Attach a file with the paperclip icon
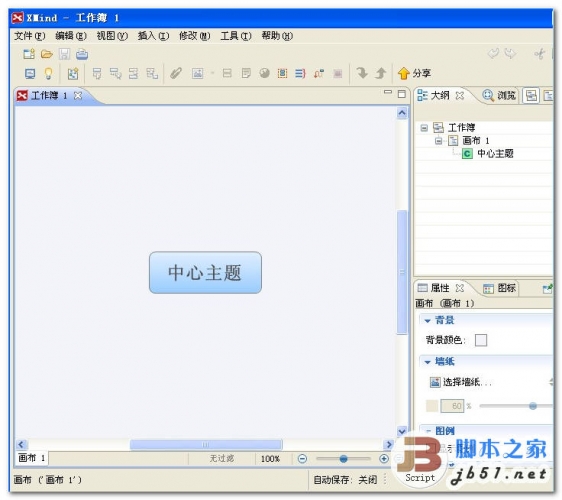562x500 pixels. (x=176, y=73)
